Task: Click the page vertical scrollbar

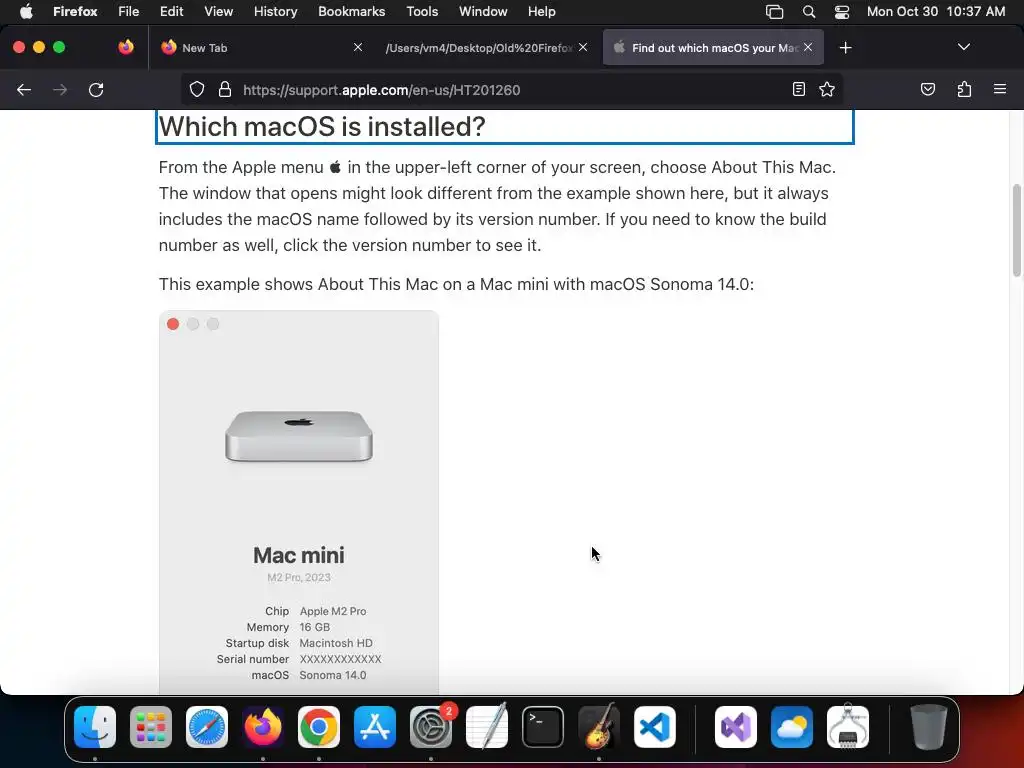Action: [x=1017, y=231]
